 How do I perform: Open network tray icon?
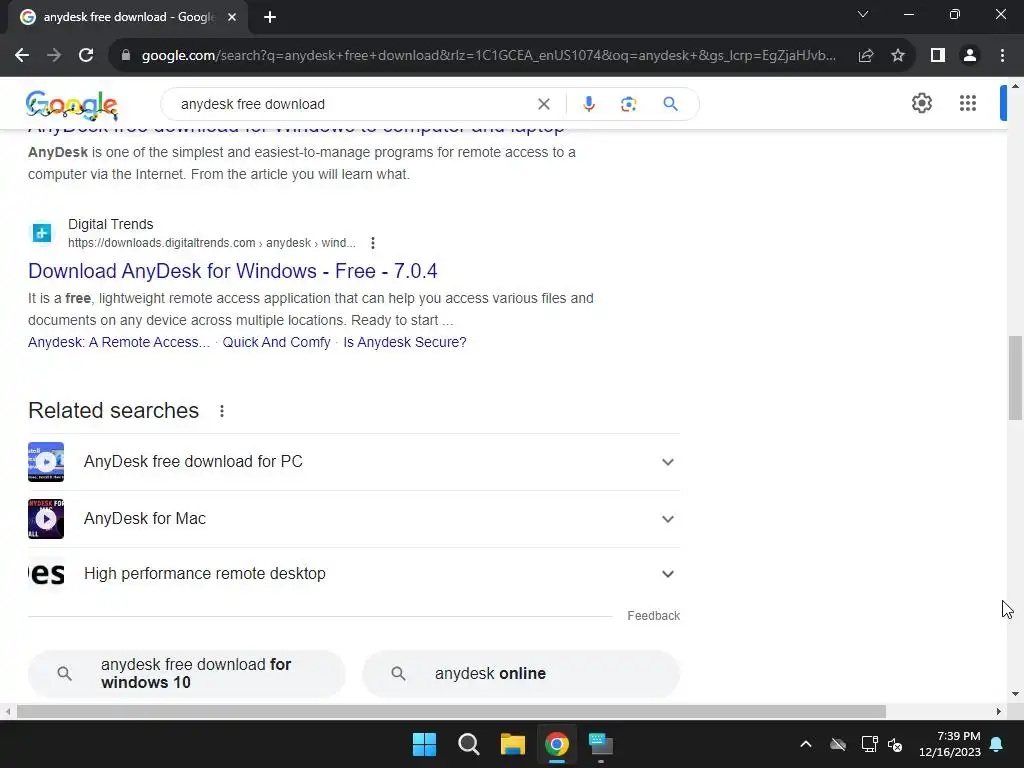869,744
